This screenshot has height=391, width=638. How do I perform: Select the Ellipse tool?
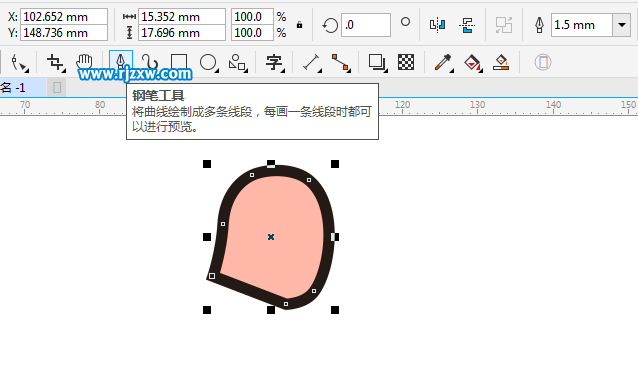coord(209,63)
